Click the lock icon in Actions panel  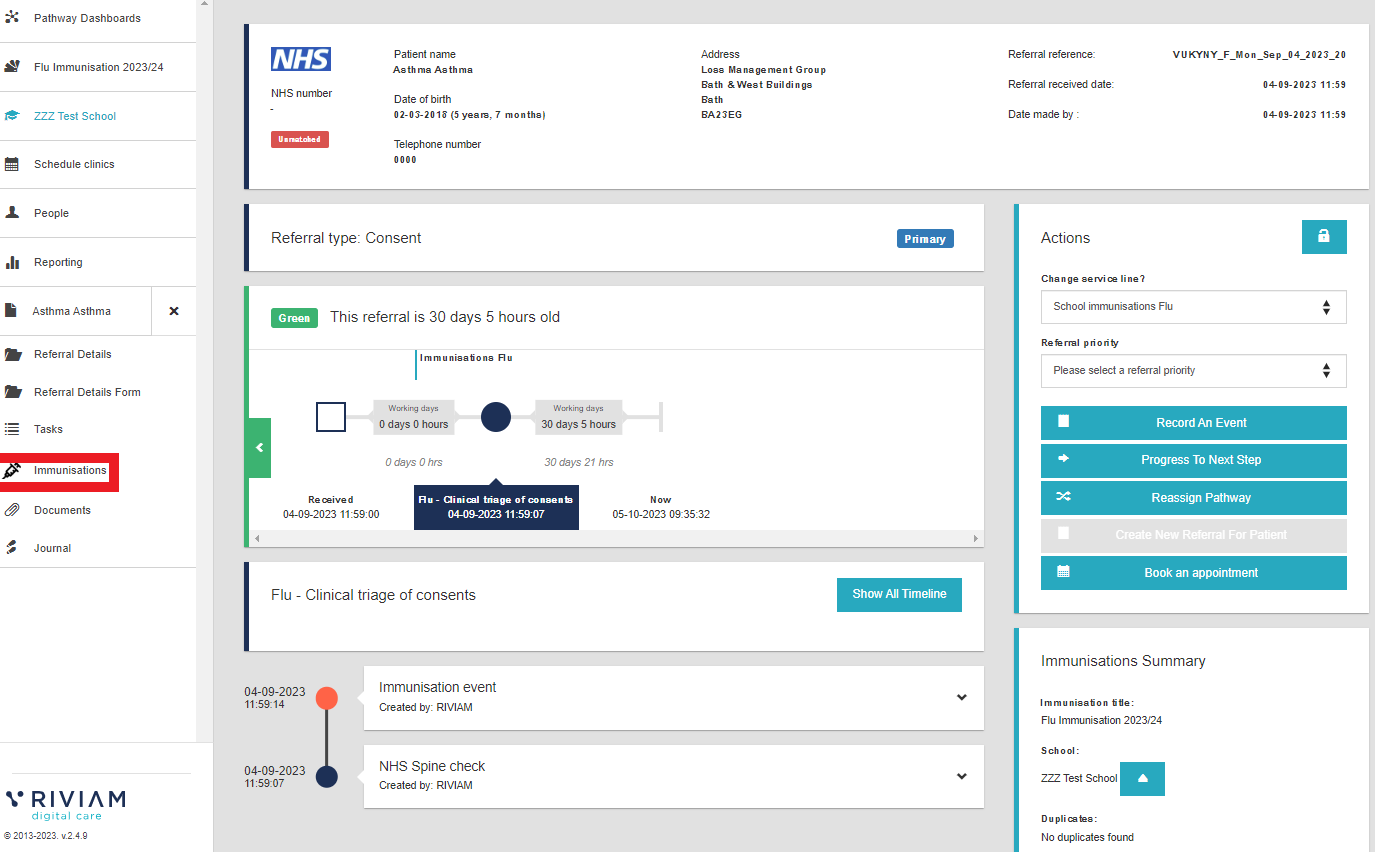click(x=1323, y=237)
